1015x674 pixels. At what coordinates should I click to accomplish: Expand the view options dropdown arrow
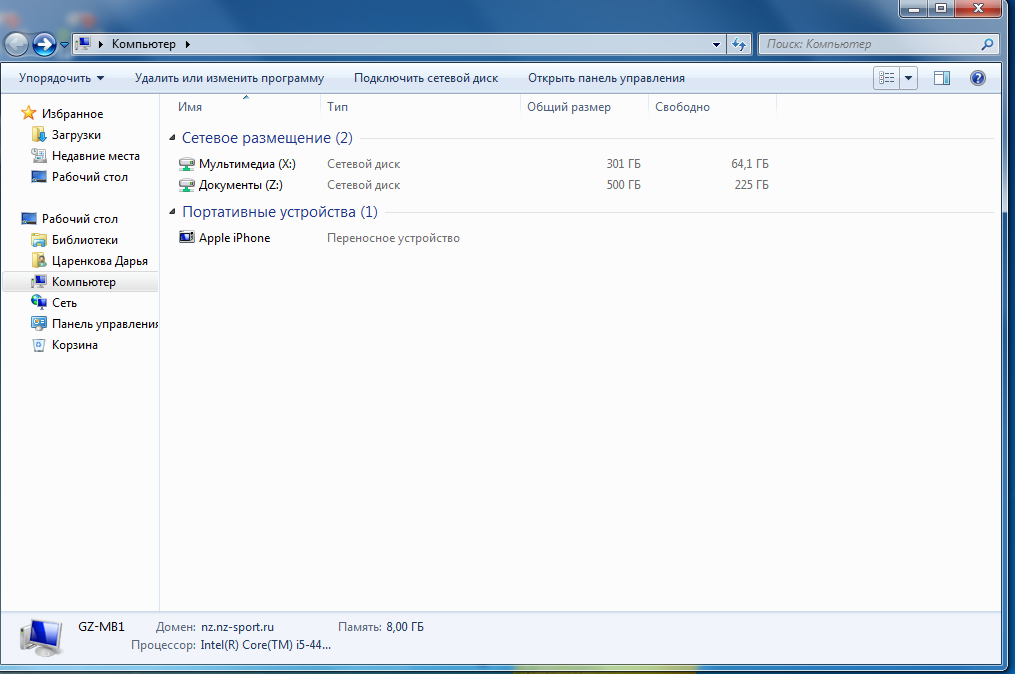(x=909, y=78)
